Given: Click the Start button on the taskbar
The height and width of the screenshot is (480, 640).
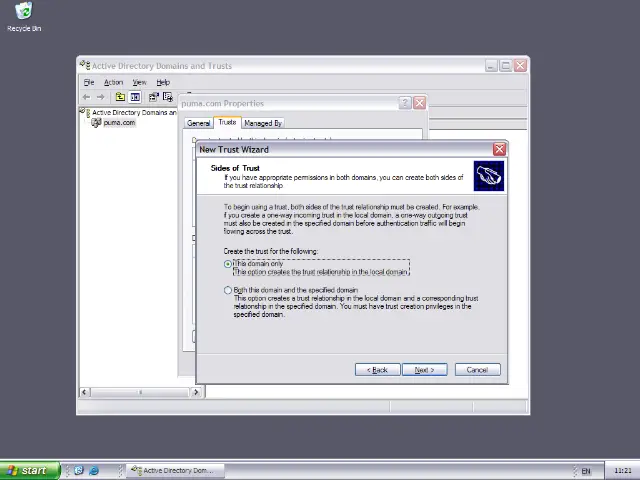Looking at the screenshot, I should (x=27, y=470).
